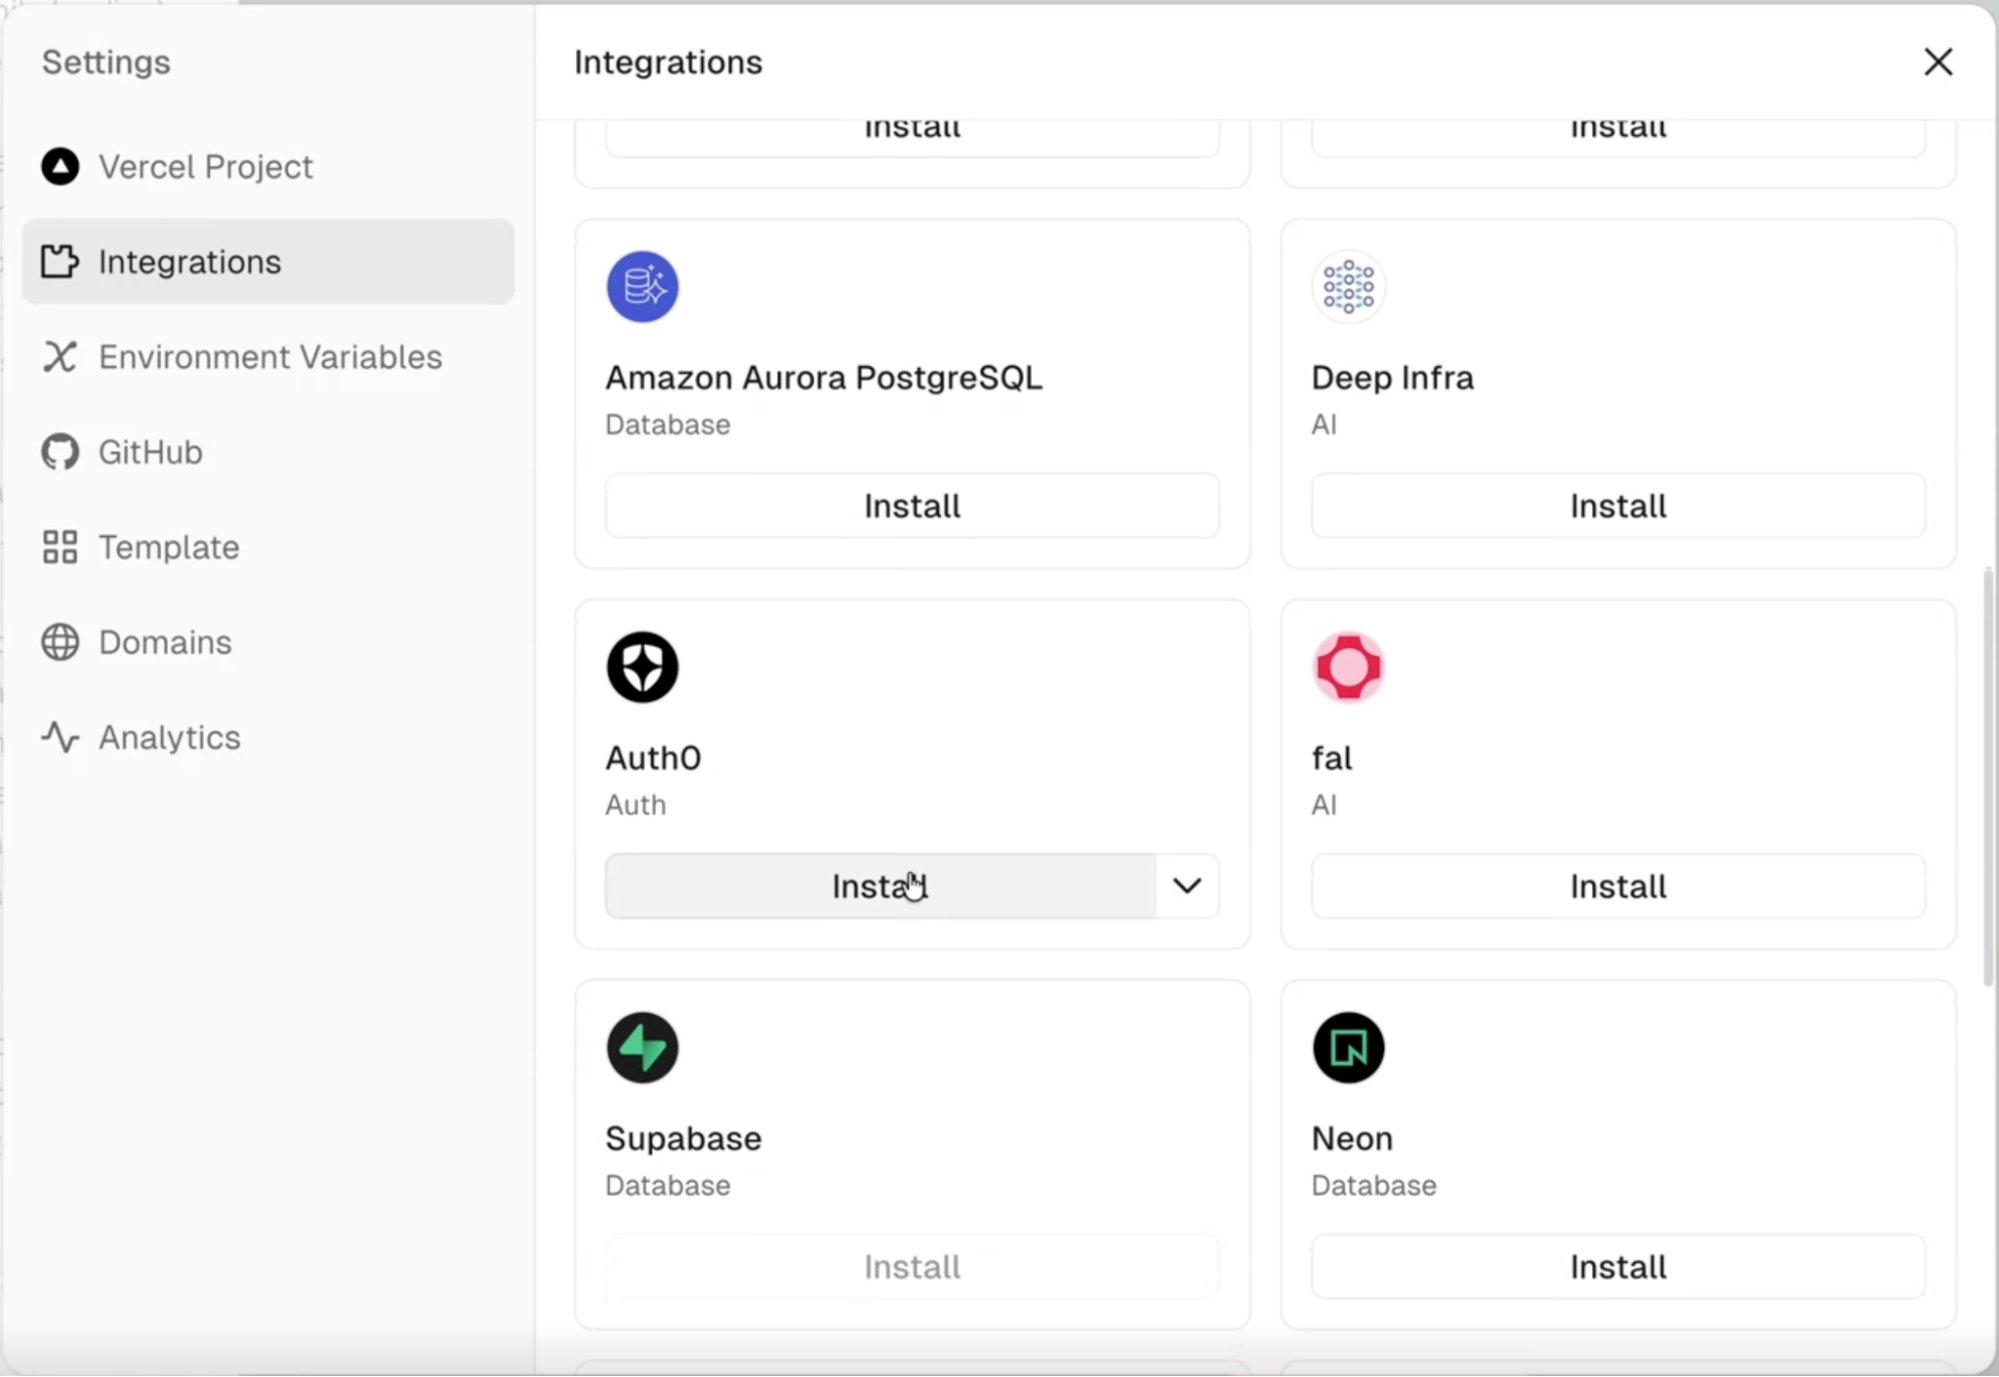Click the Integrations puzzle-piece icon
The width and height of the screenshot is (1999, 1377).
(x=60, y=262)
